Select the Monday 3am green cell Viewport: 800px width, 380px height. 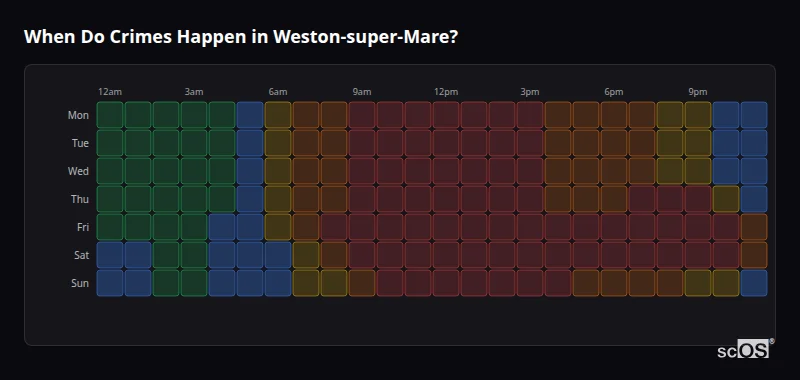tap(194, 115)
